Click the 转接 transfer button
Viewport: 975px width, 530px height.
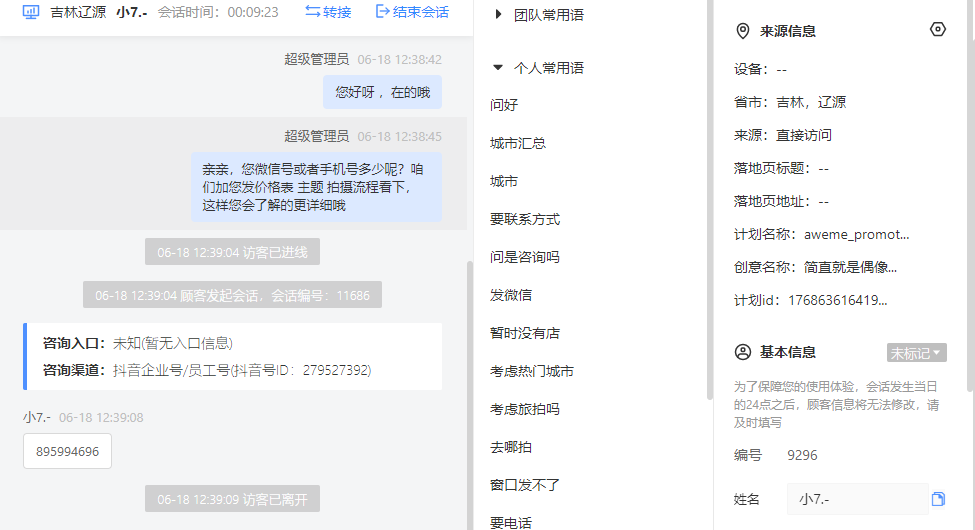click(x=328, y=12)
